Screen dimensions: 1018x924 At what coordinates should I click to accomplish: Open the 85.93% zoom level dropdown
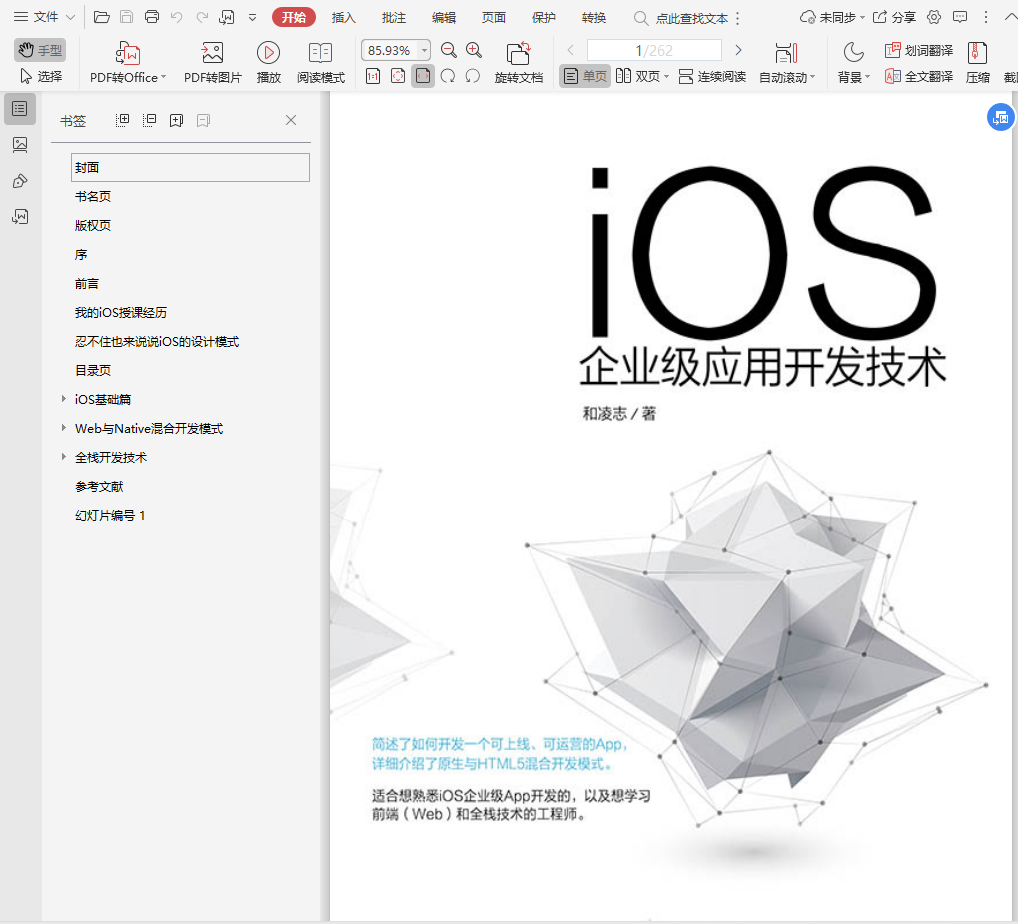pos(424,50)
